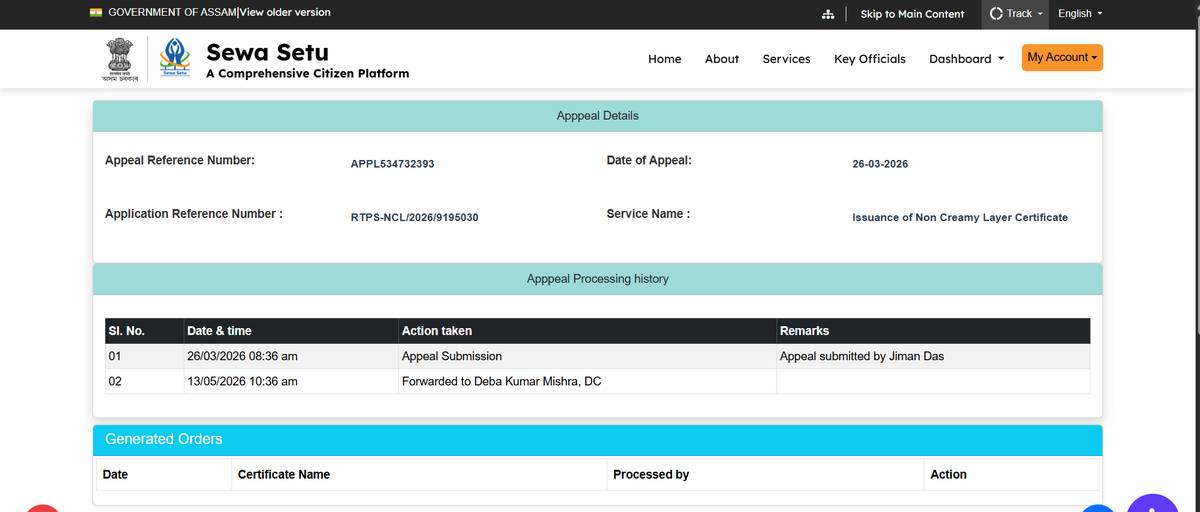Click timestamp 13/05/2026 10:36 am
1200x512 pixels.
tap(242, 382)
